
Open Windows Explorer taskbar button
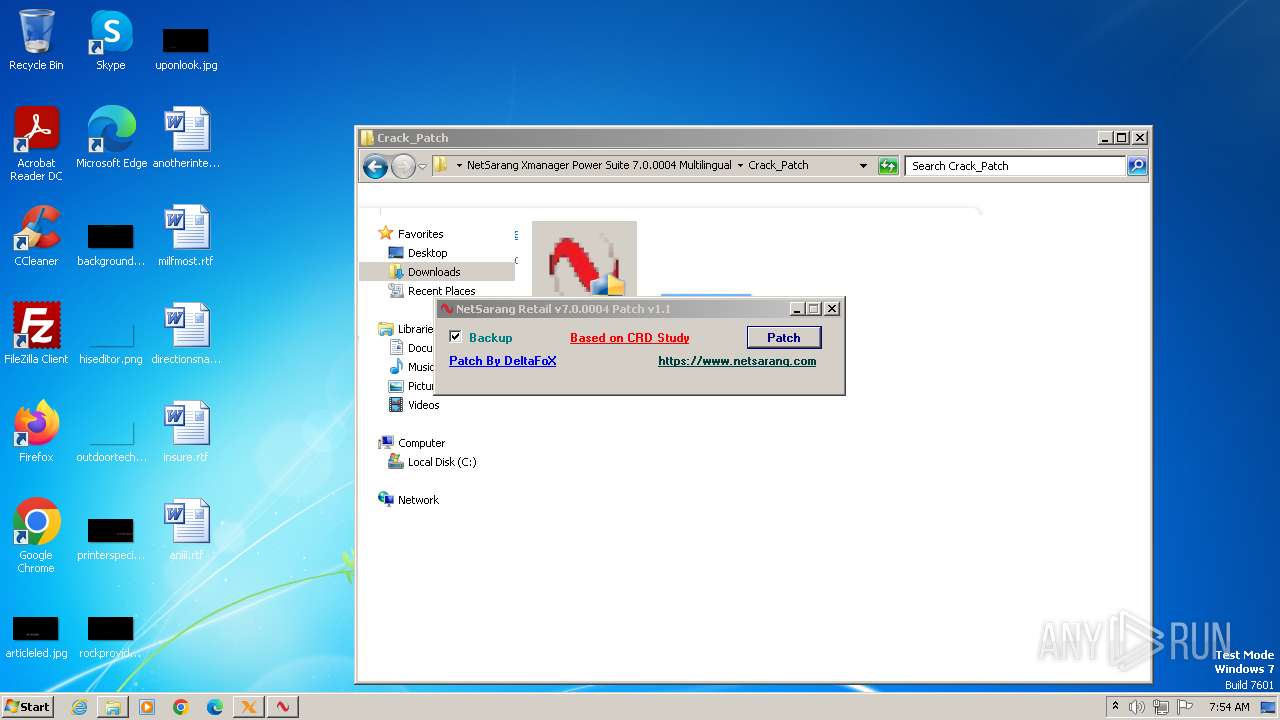113,707
